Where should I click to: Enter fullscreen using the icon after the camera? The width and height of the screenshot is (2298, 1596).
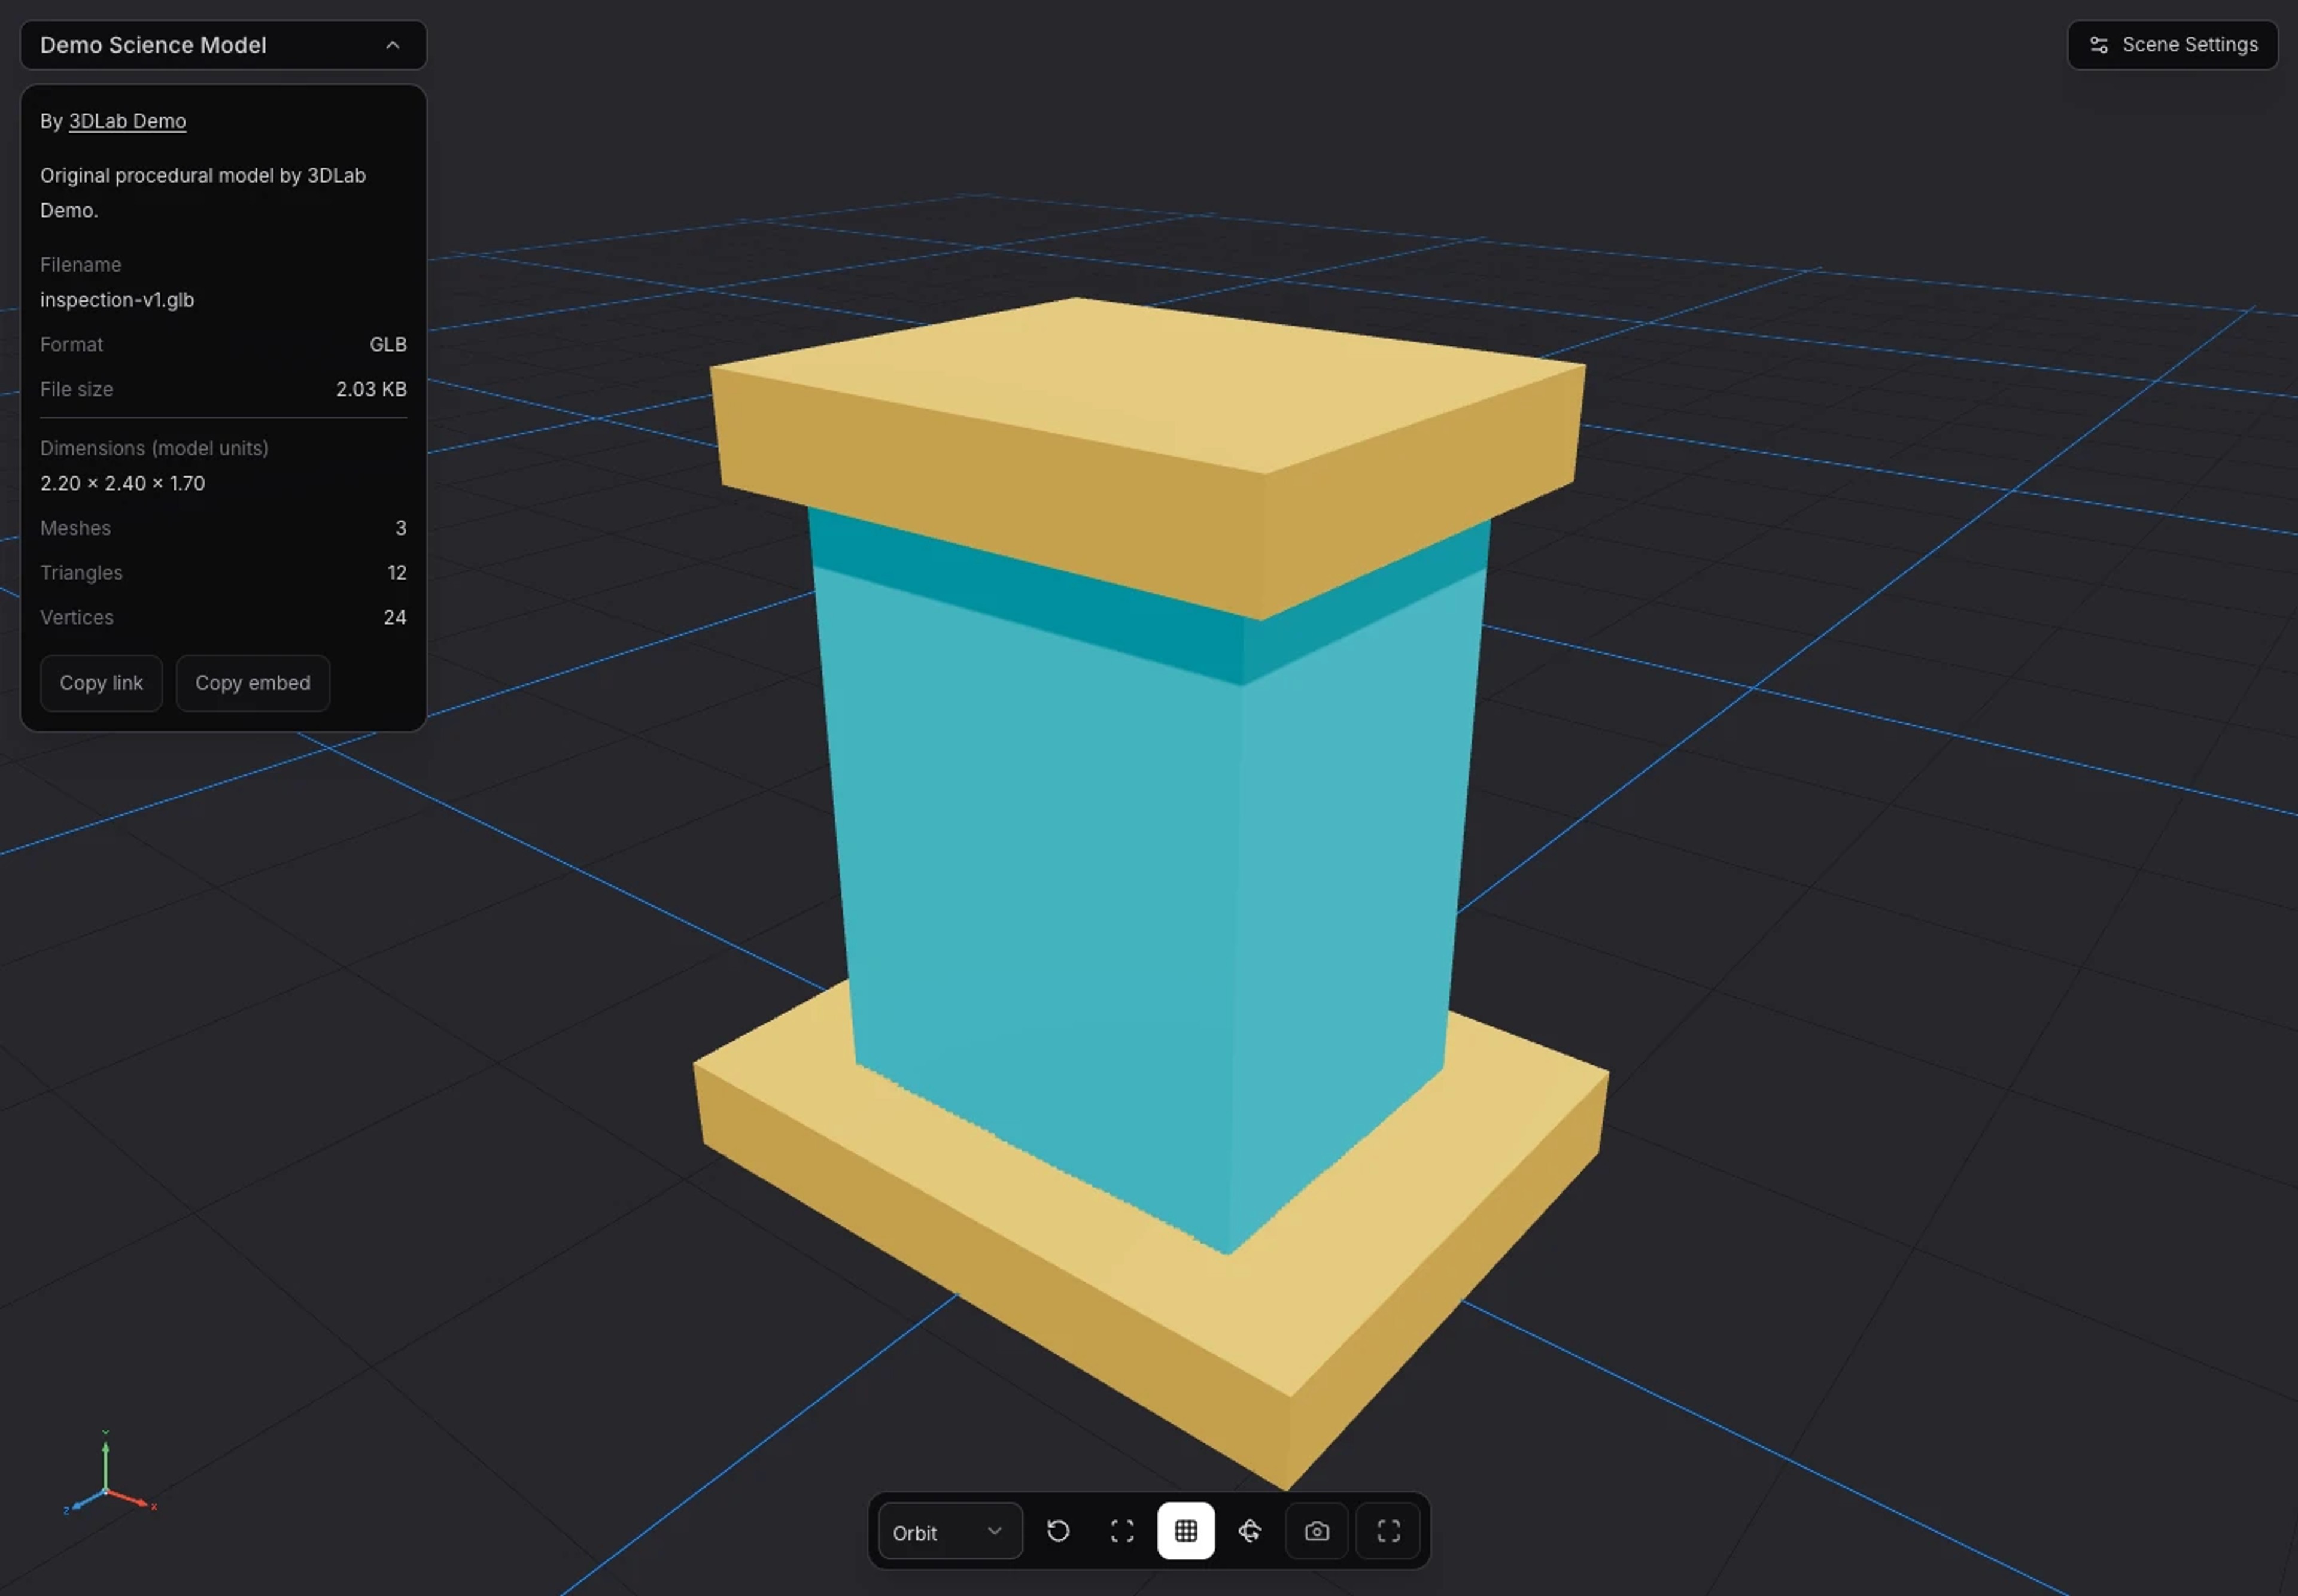click(x=1388, y=1531)
